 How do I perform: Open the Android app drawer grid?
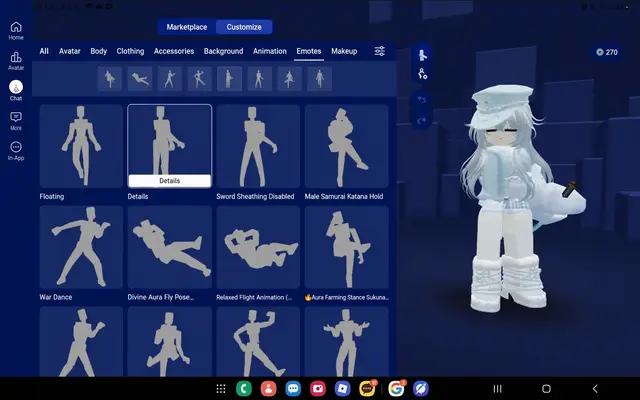click(x=221, y=389)
